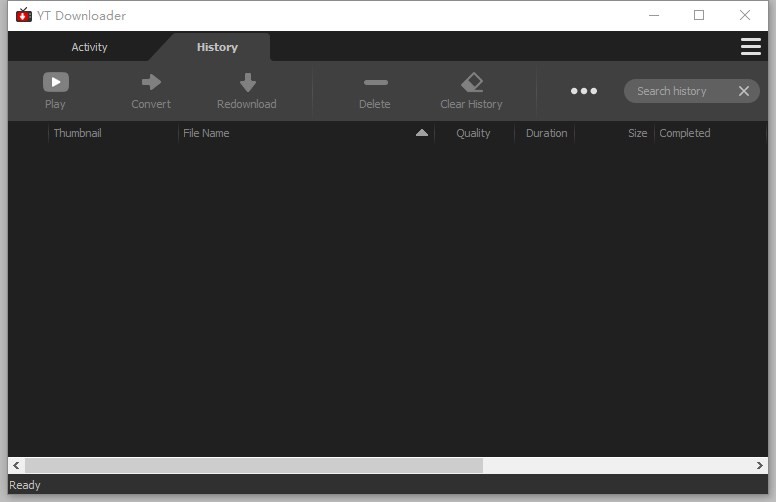
Task: Click the Redownload arrow icon
Action: click(247, 82)
